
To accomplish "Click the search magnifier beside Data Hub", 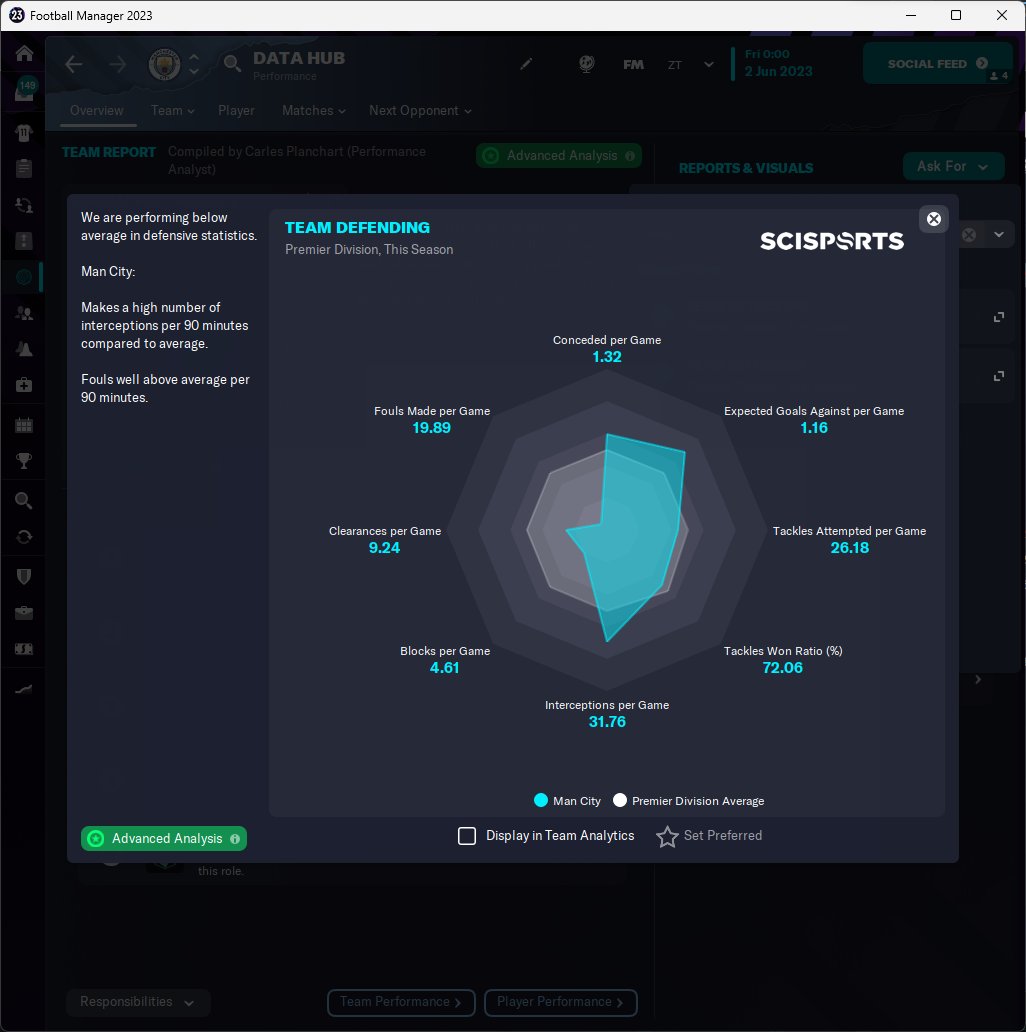I will 232,64.
